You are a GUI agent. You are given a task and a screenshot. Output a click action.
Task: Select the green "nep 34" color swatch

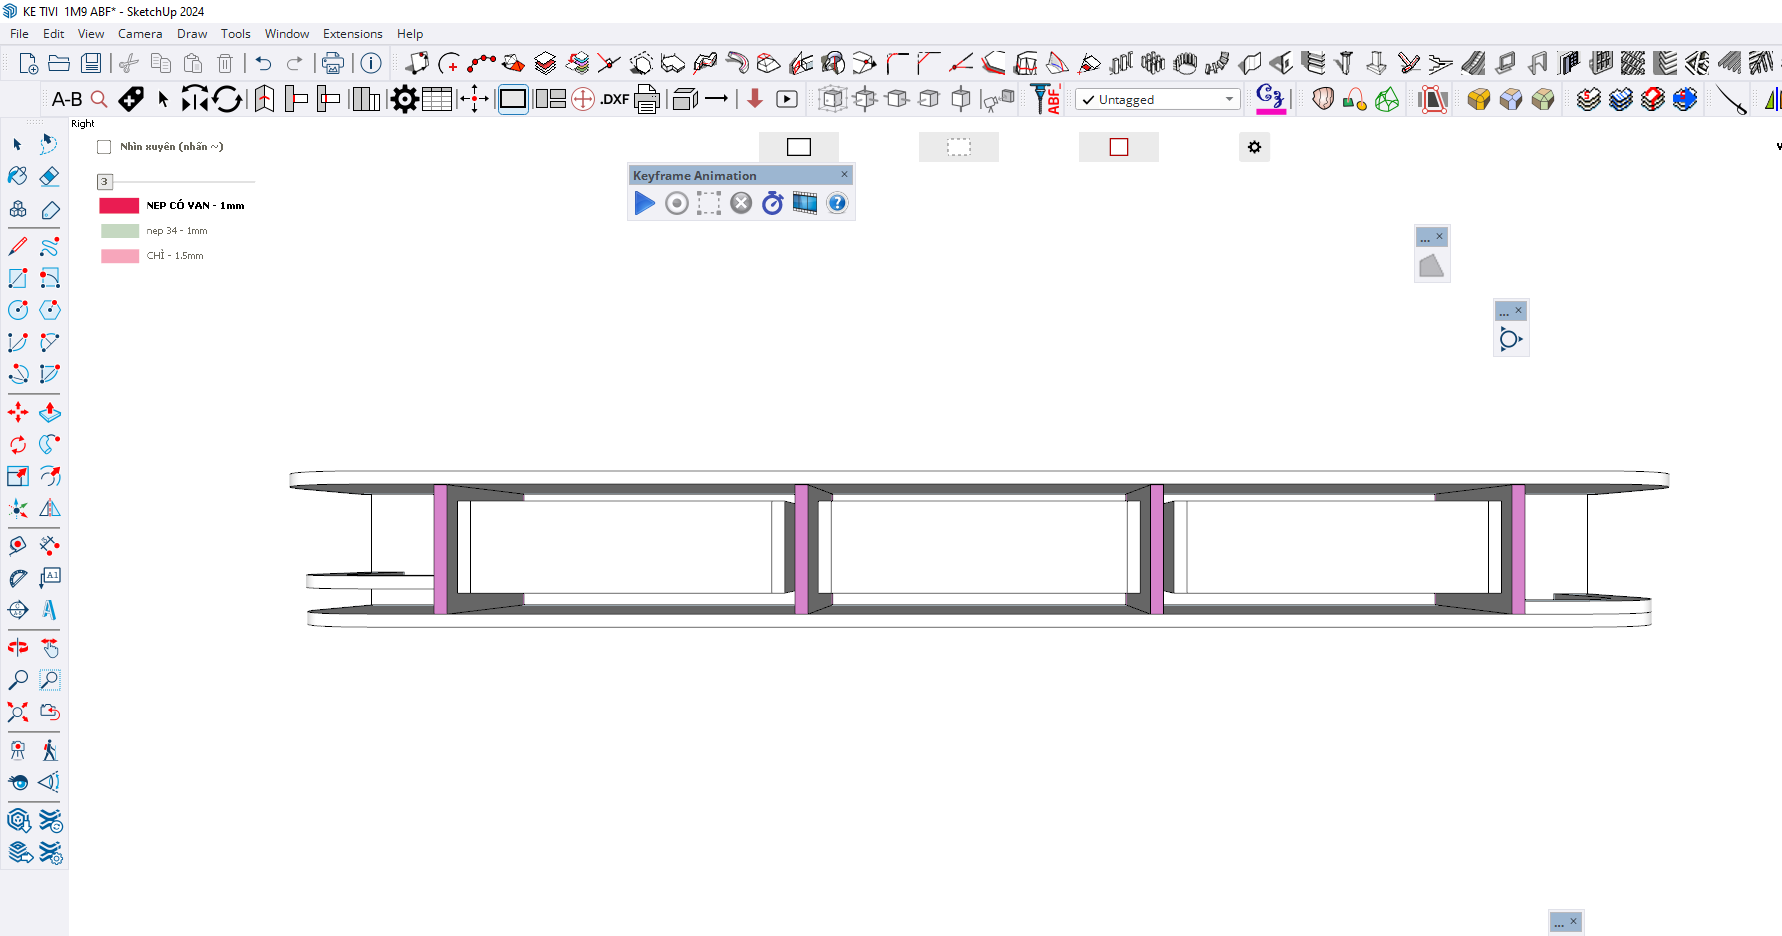click(120, 231)
